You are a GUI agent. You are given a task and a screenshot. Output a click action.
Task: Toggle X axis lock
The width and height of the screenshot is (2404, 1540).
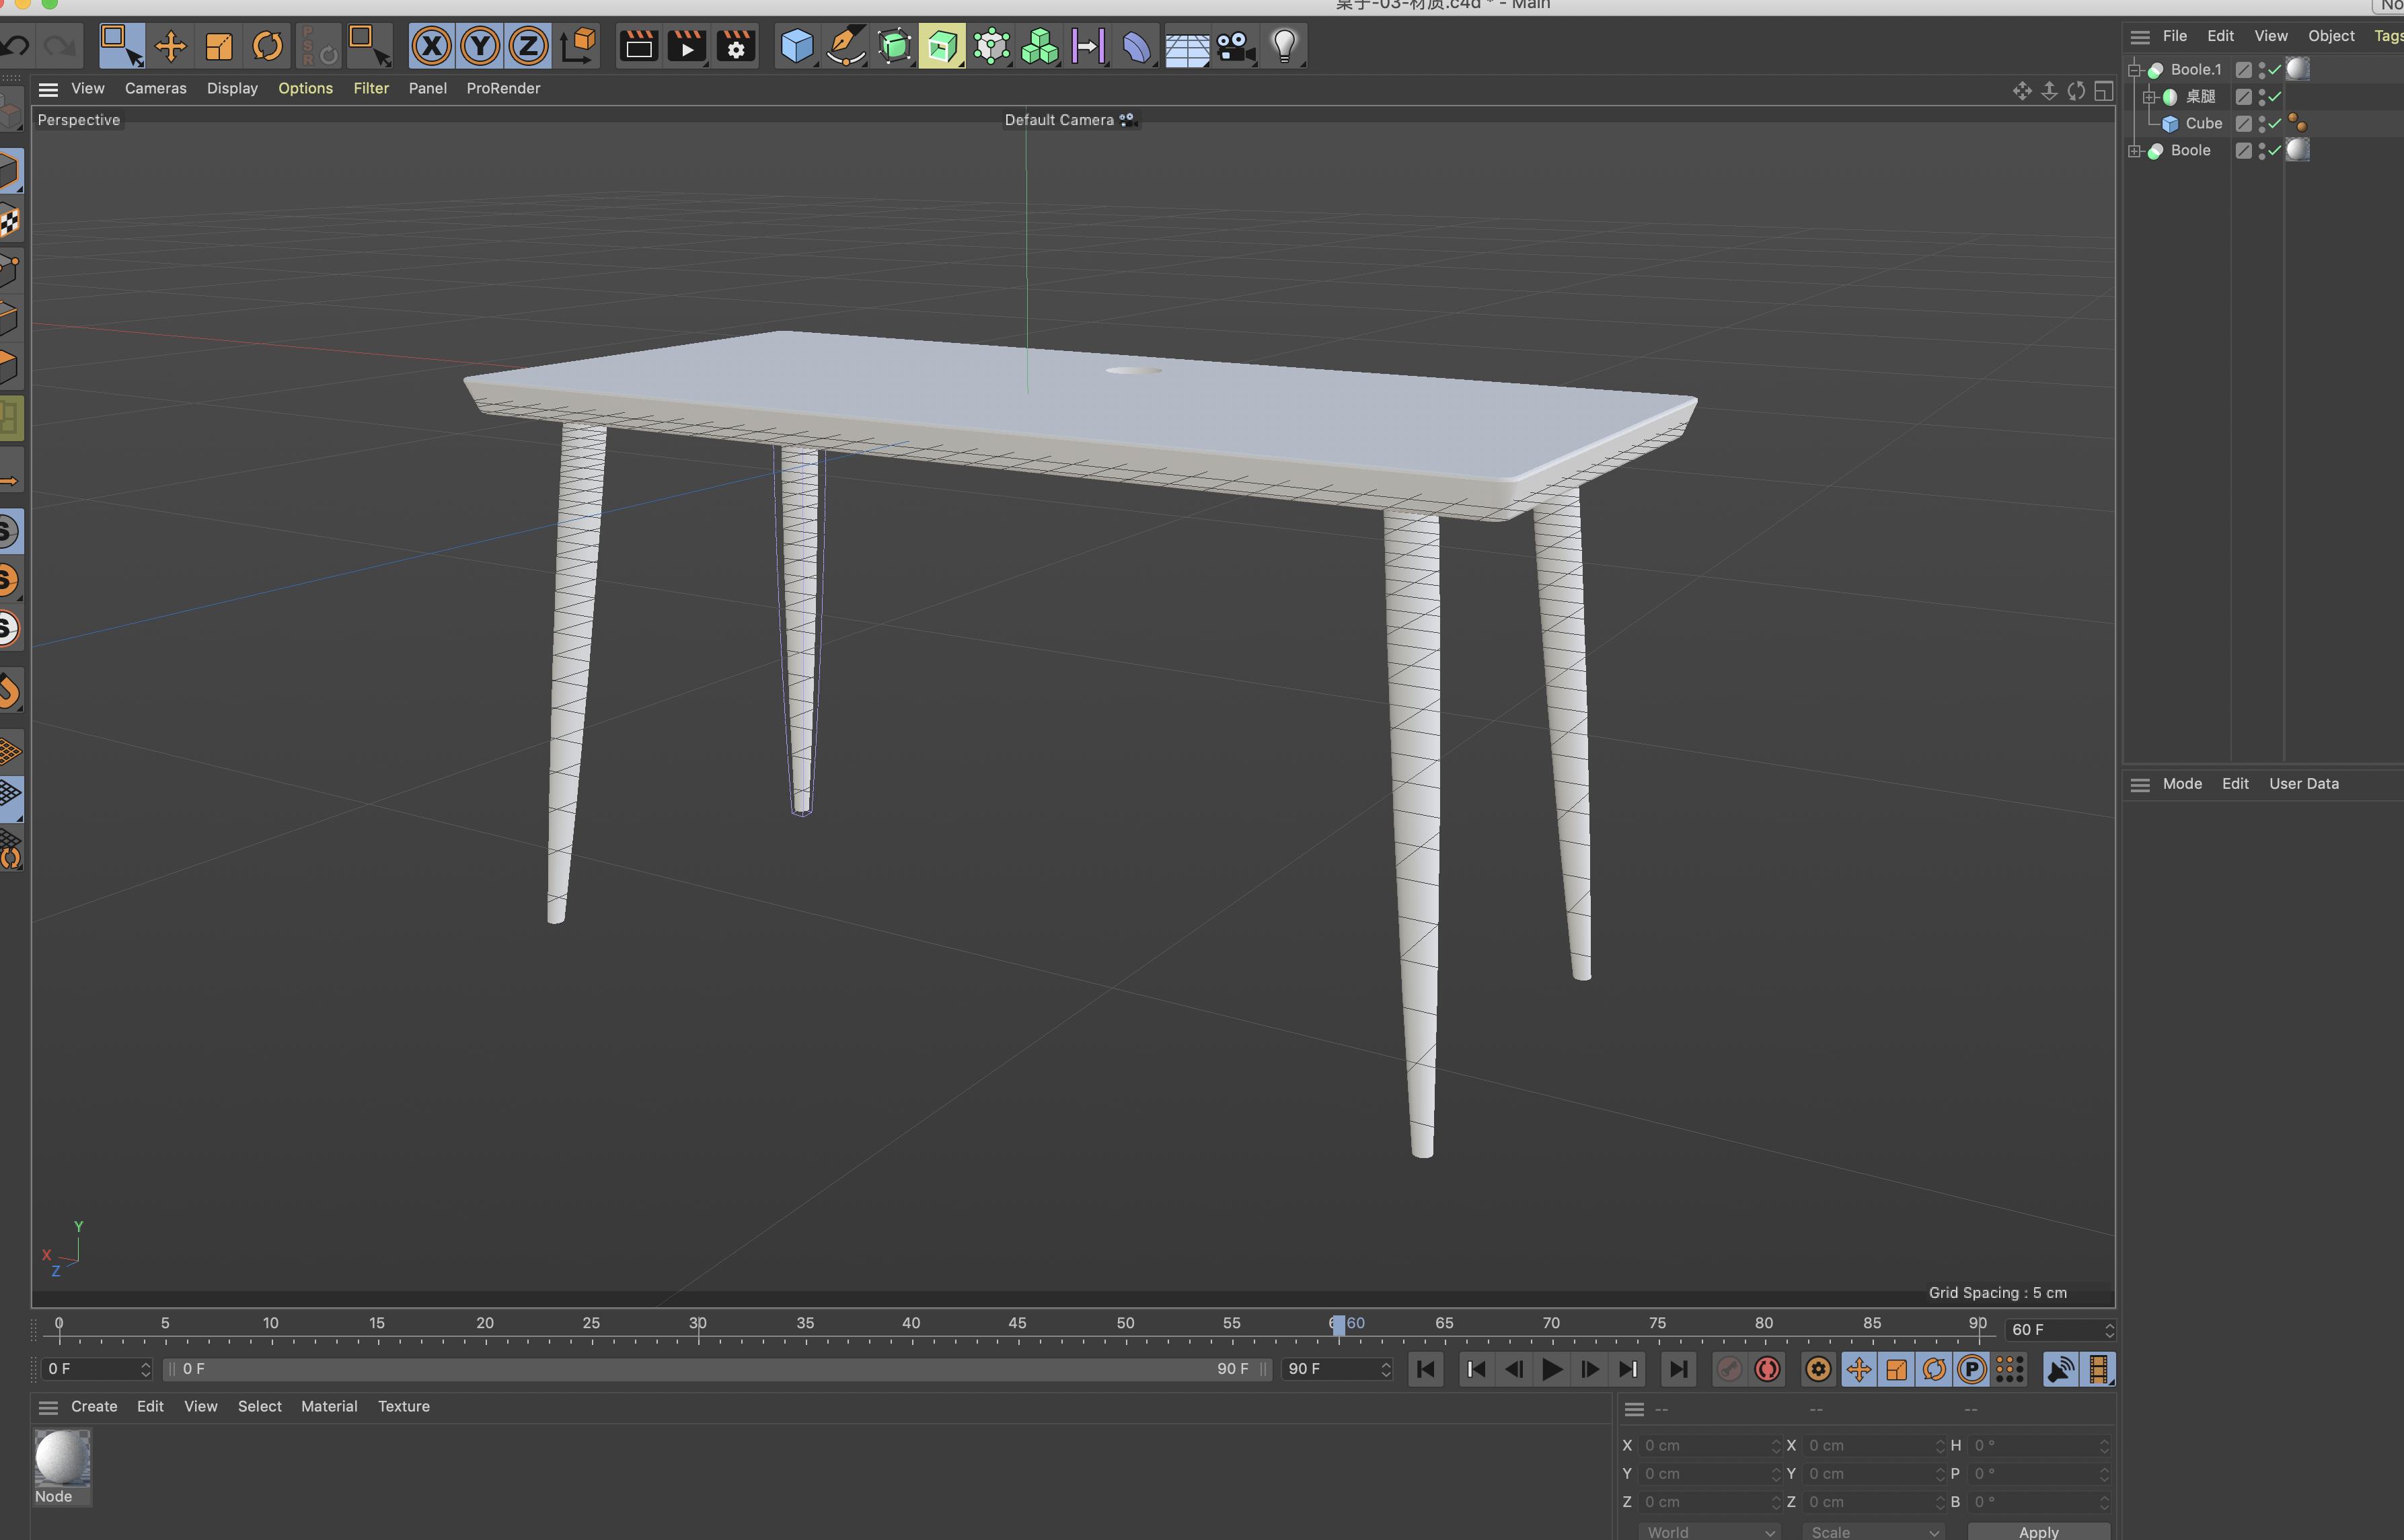[432, 46]
